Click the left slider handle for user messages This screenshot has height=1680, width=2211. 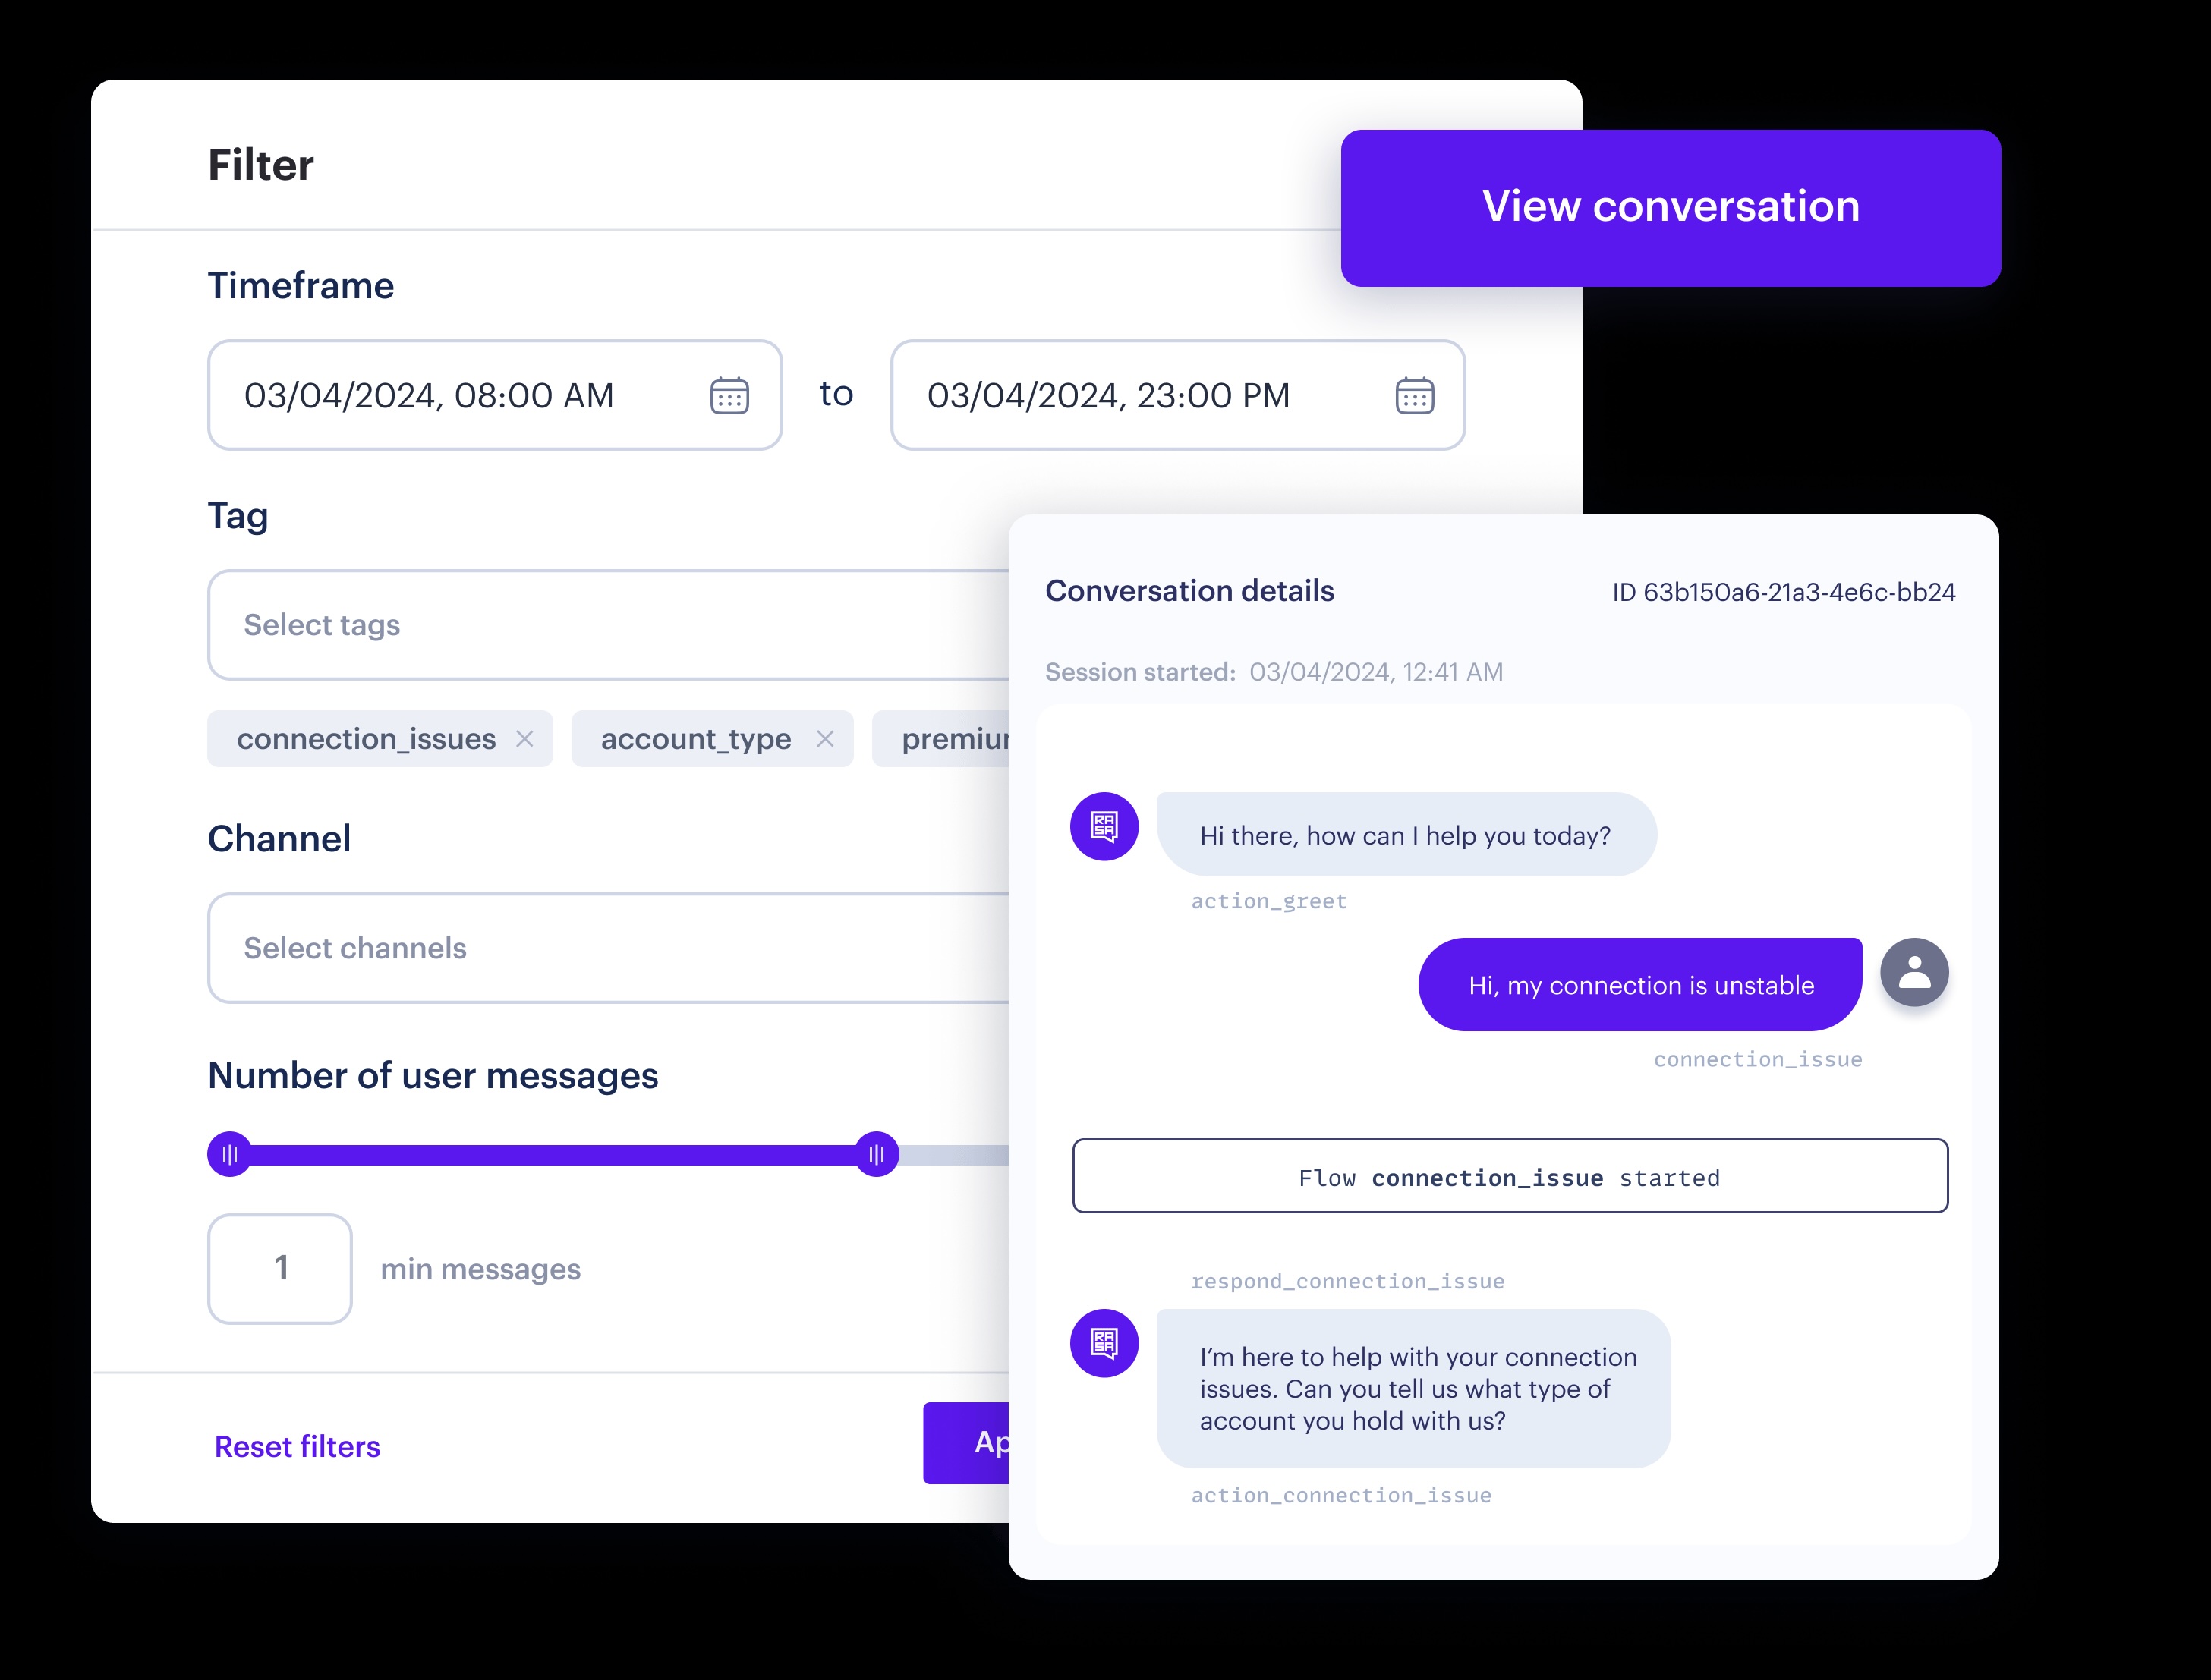[230, 1155]
